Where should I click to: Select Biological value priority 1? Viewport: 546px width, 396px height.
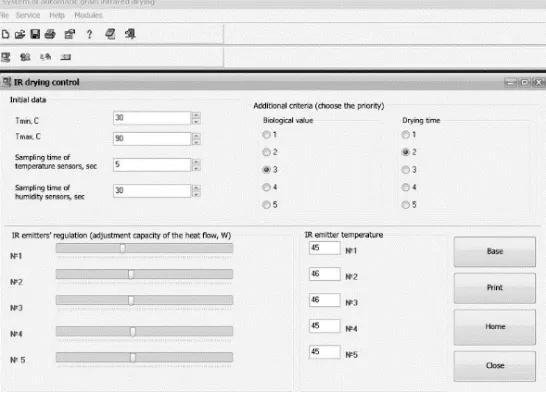coord(266,135)
